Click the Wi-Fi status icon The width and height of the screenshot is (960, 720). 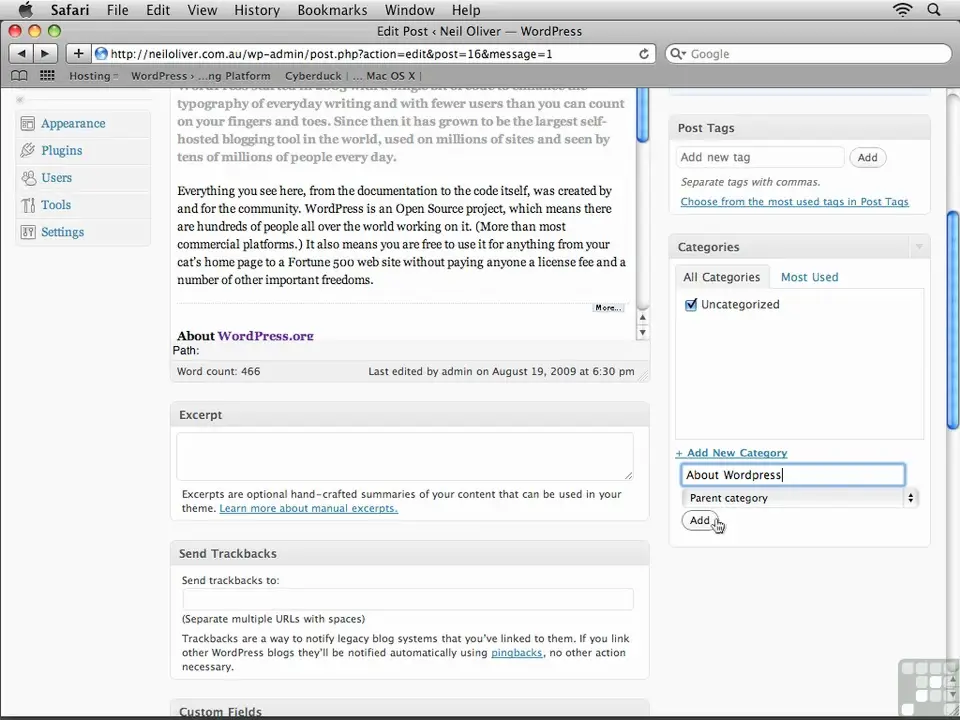pyautogui.click(x=902, y=10)
